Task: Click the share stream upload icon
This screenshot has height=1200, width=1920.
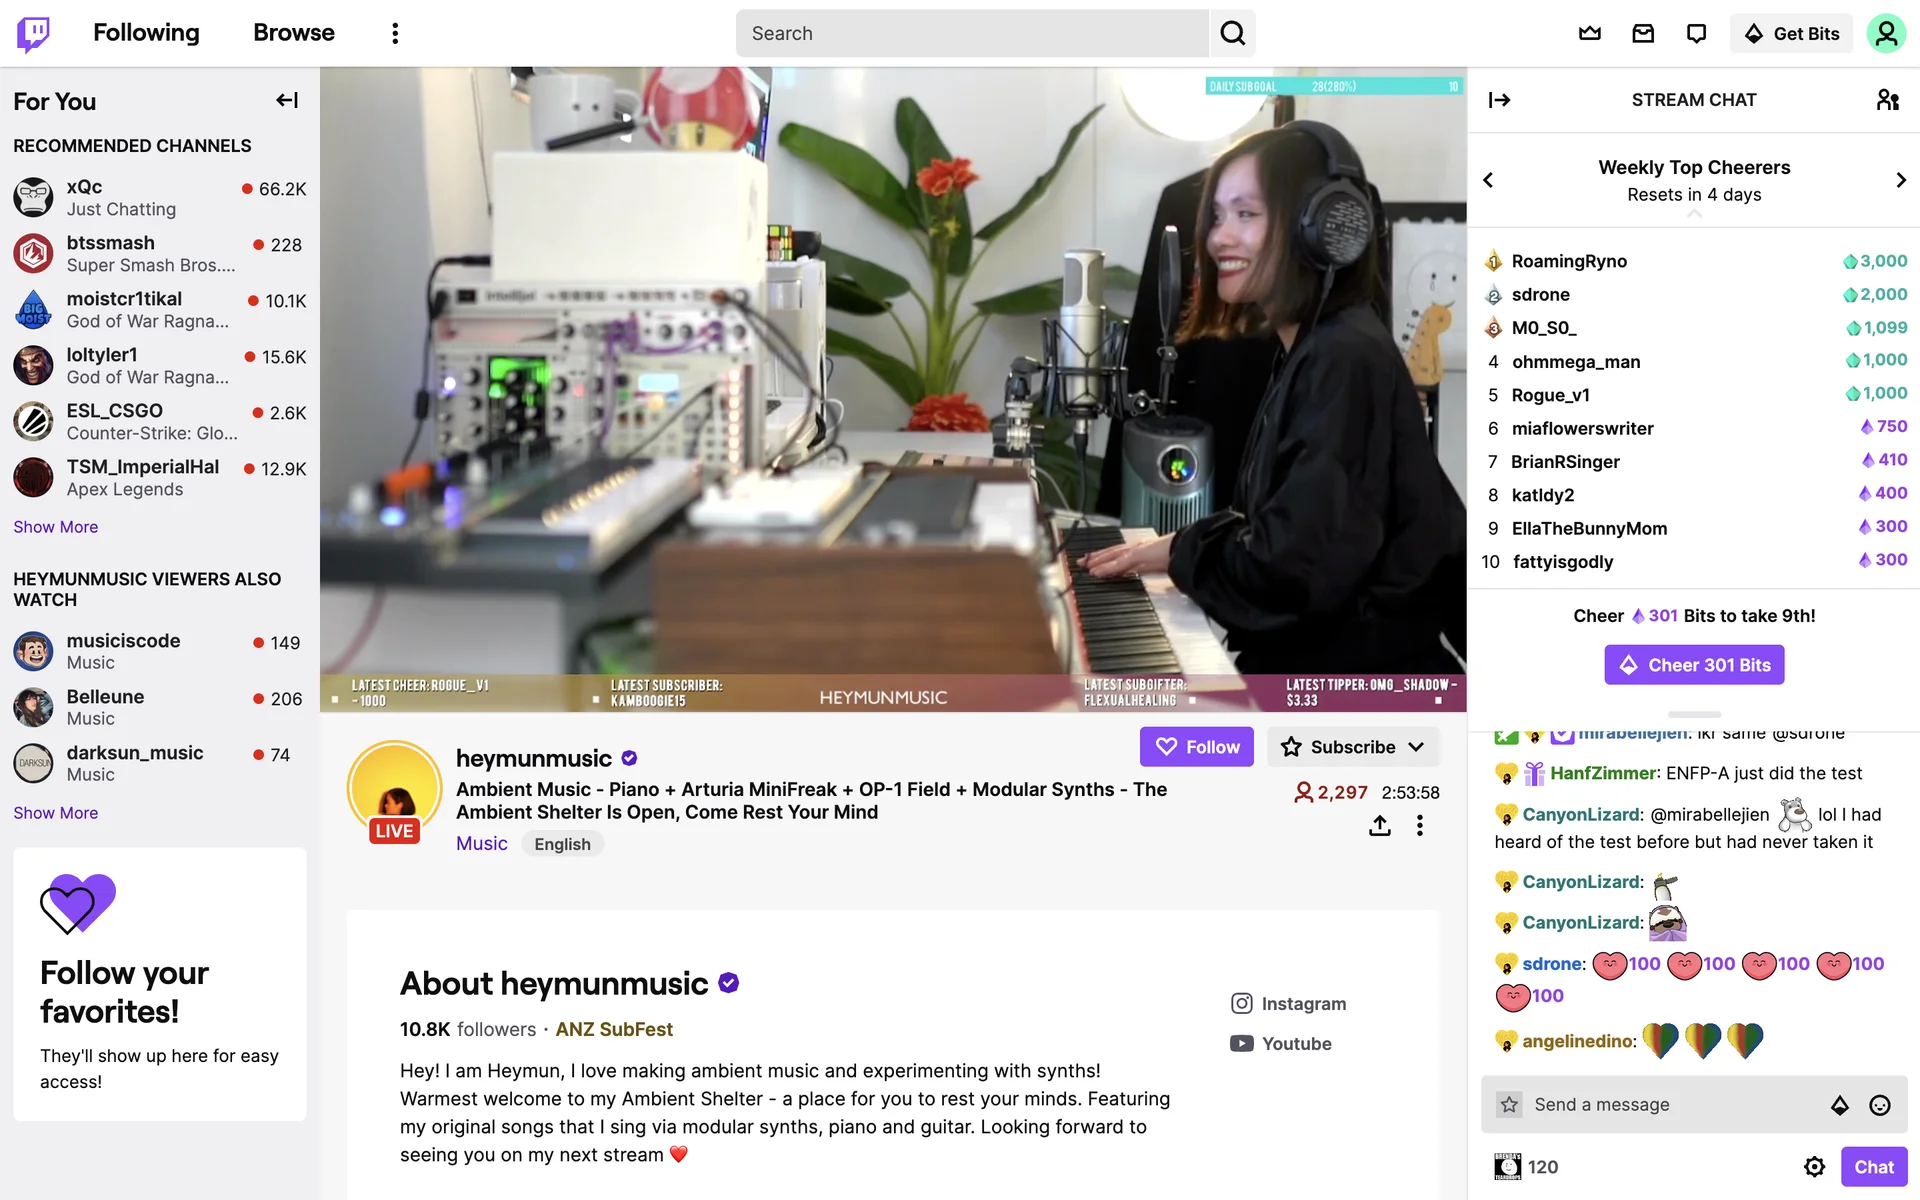Action: pos(1379,825)
